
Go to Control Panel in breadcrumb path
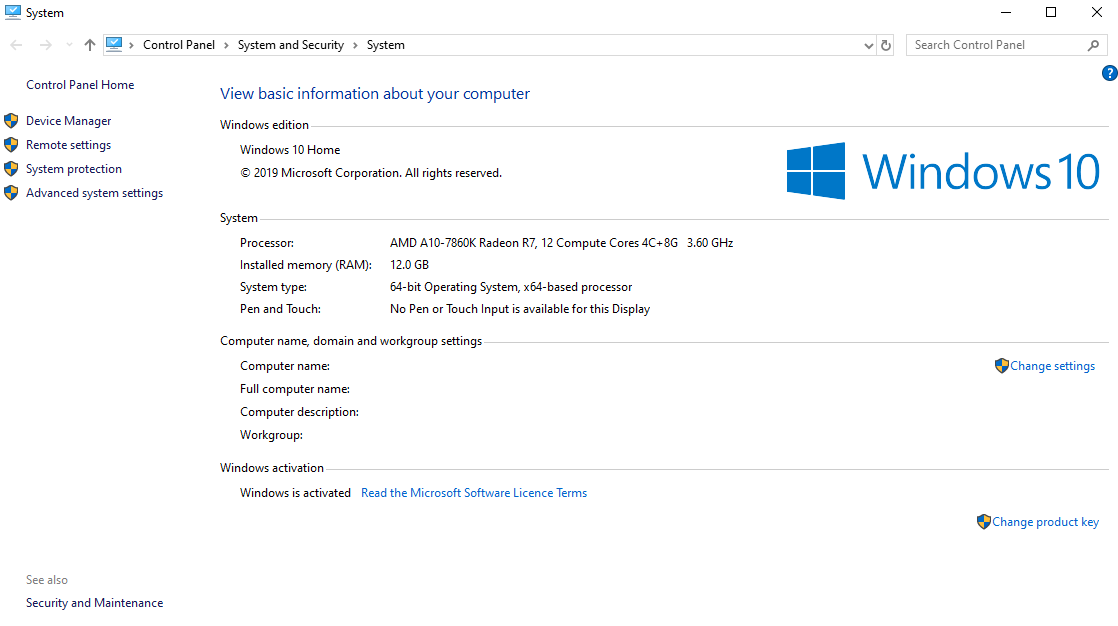point(178,45)
